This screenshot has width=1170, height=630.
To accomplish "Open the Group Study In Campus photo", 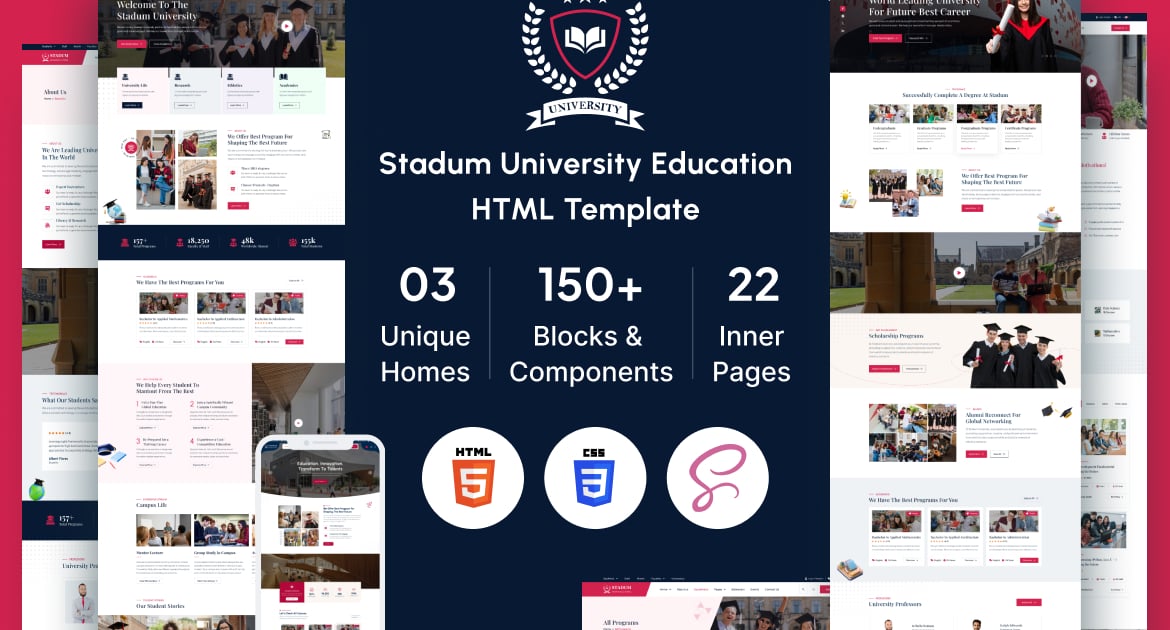I will (222, 530).
